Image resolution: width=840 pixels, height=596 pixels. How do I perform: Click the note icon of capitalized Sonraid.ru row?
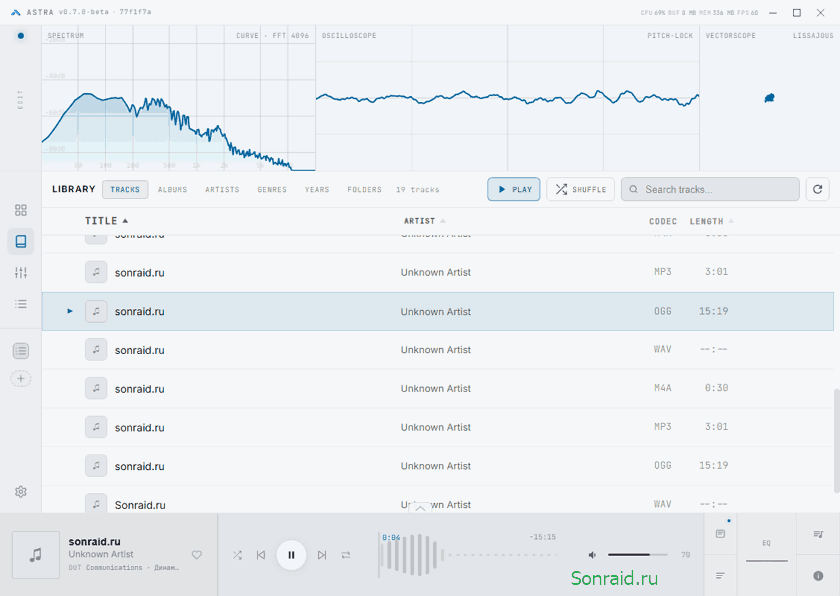coord(96,503)
